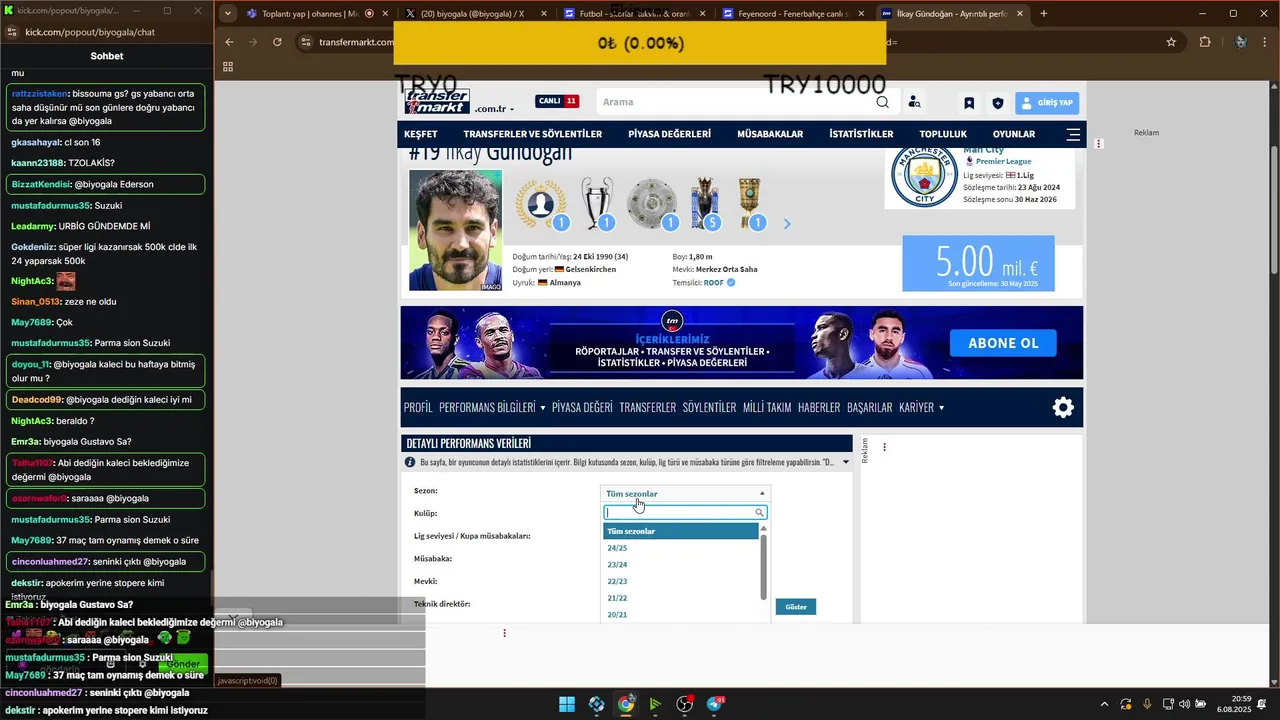Open the İSTATİSTİKLER menu
Screen dimensions: 1280x720
862,134
